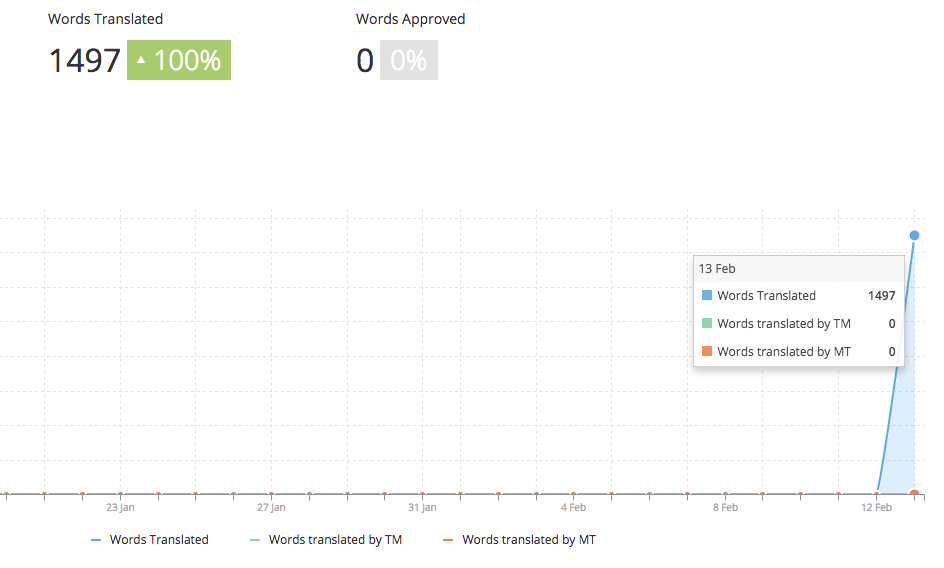Click the 8 Feb axis label
Viewport: 944px width, 568px height.
pyautogui.click(x=725, y=507)
